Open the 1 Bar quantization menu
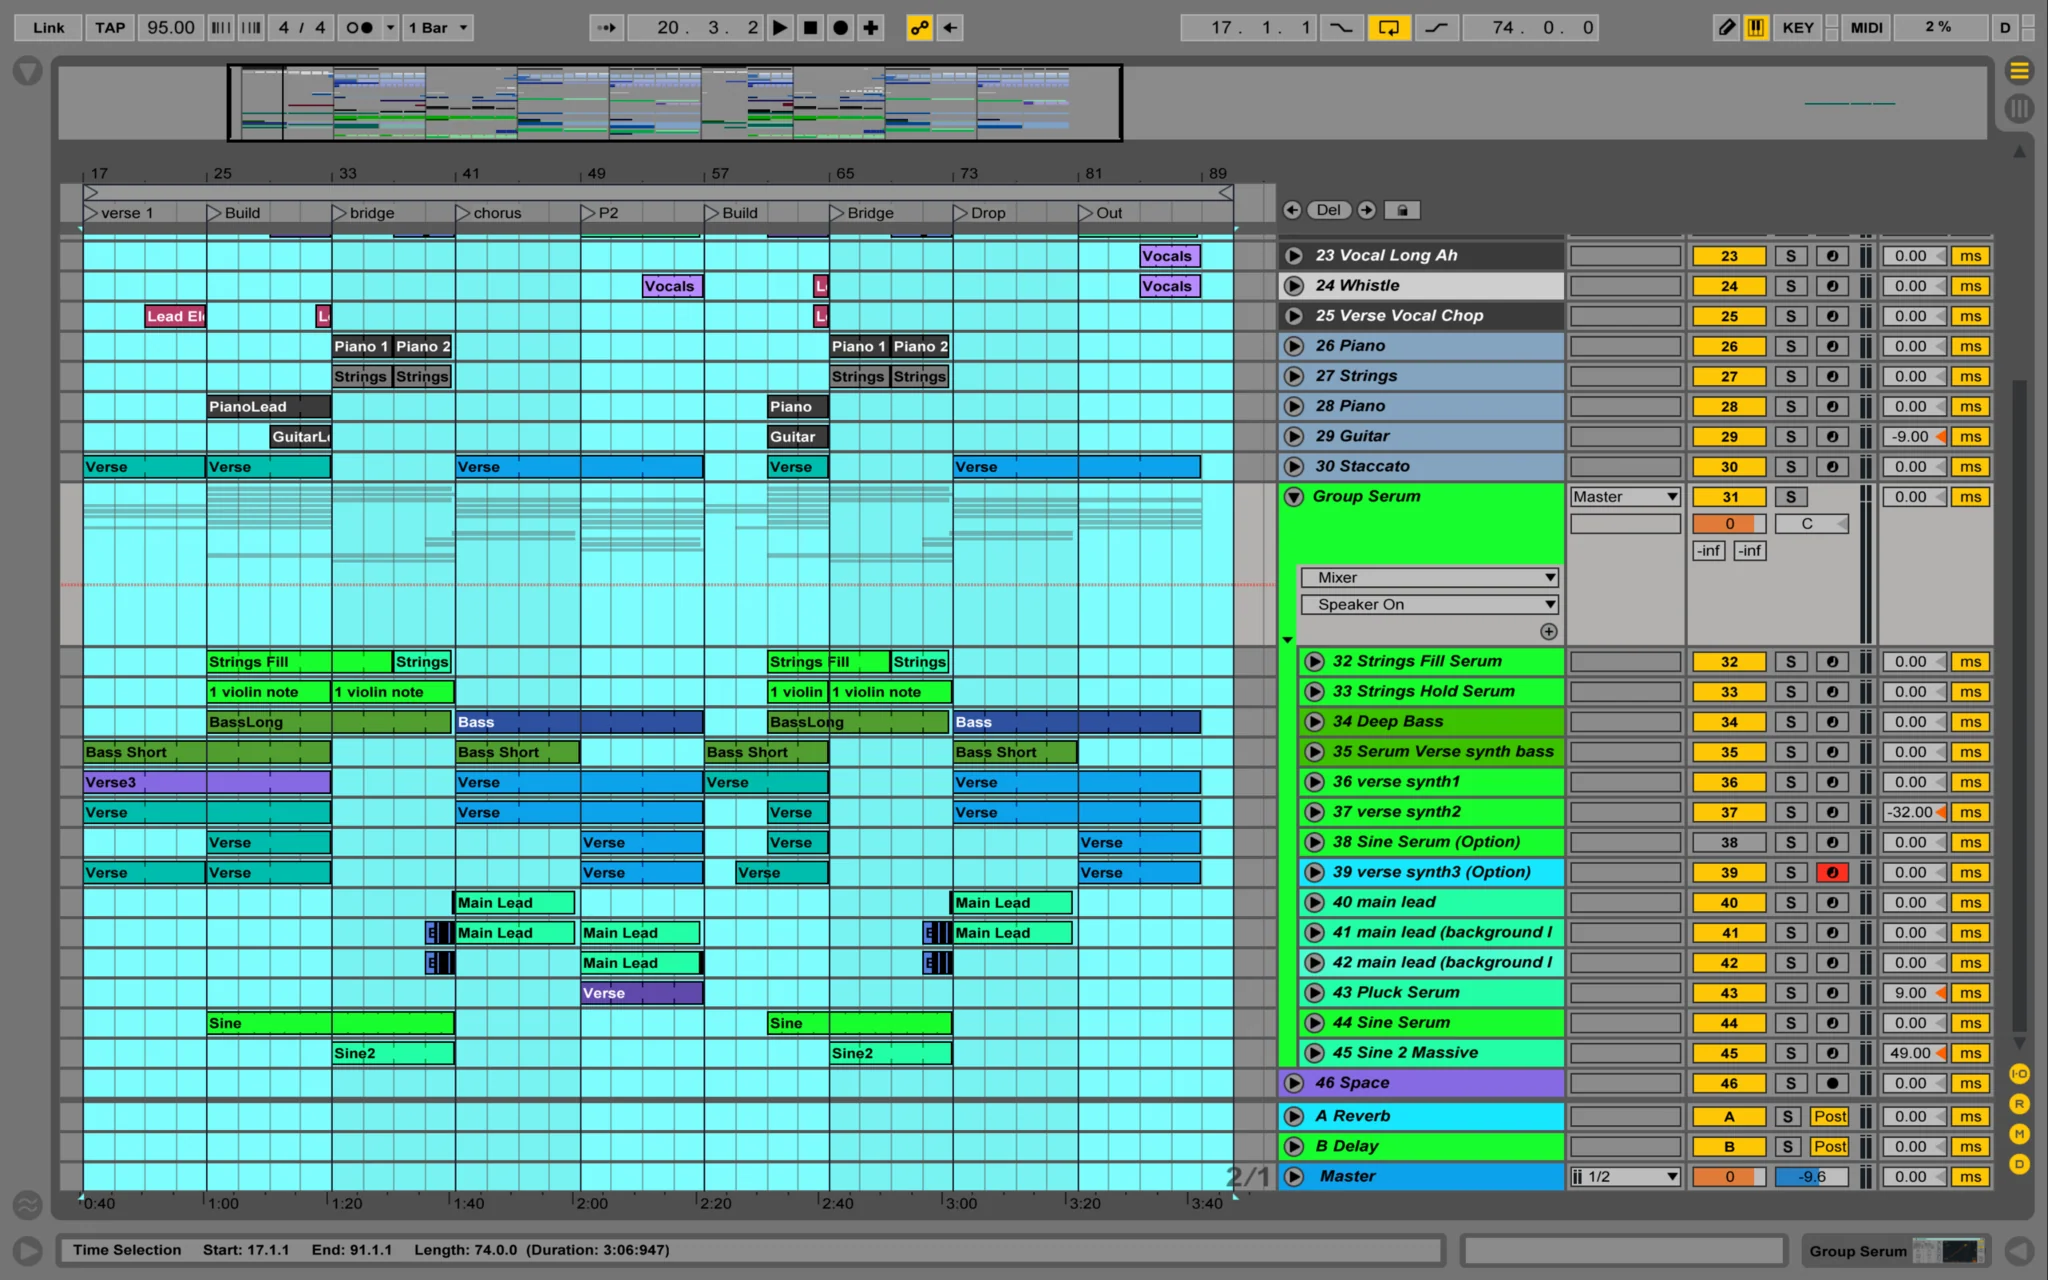The width and height of the screenshot is (2048, 1280). [x=438, y=28]
